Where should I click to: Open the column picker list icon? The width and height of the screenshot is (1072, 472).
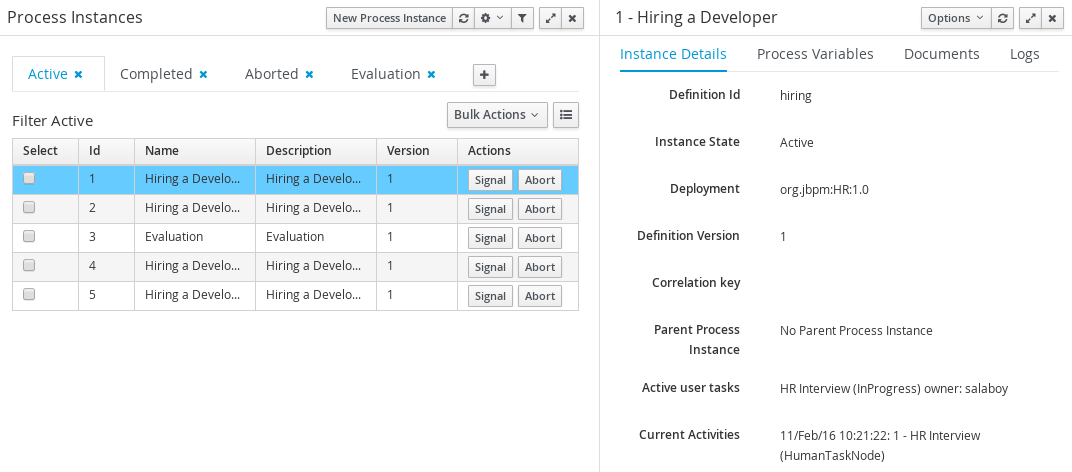[566, 115]
